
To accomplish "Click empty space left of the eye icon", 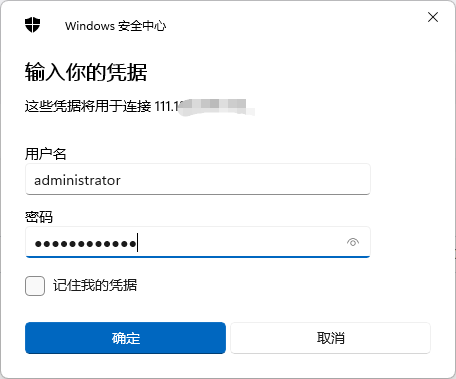I will (242, 242).
